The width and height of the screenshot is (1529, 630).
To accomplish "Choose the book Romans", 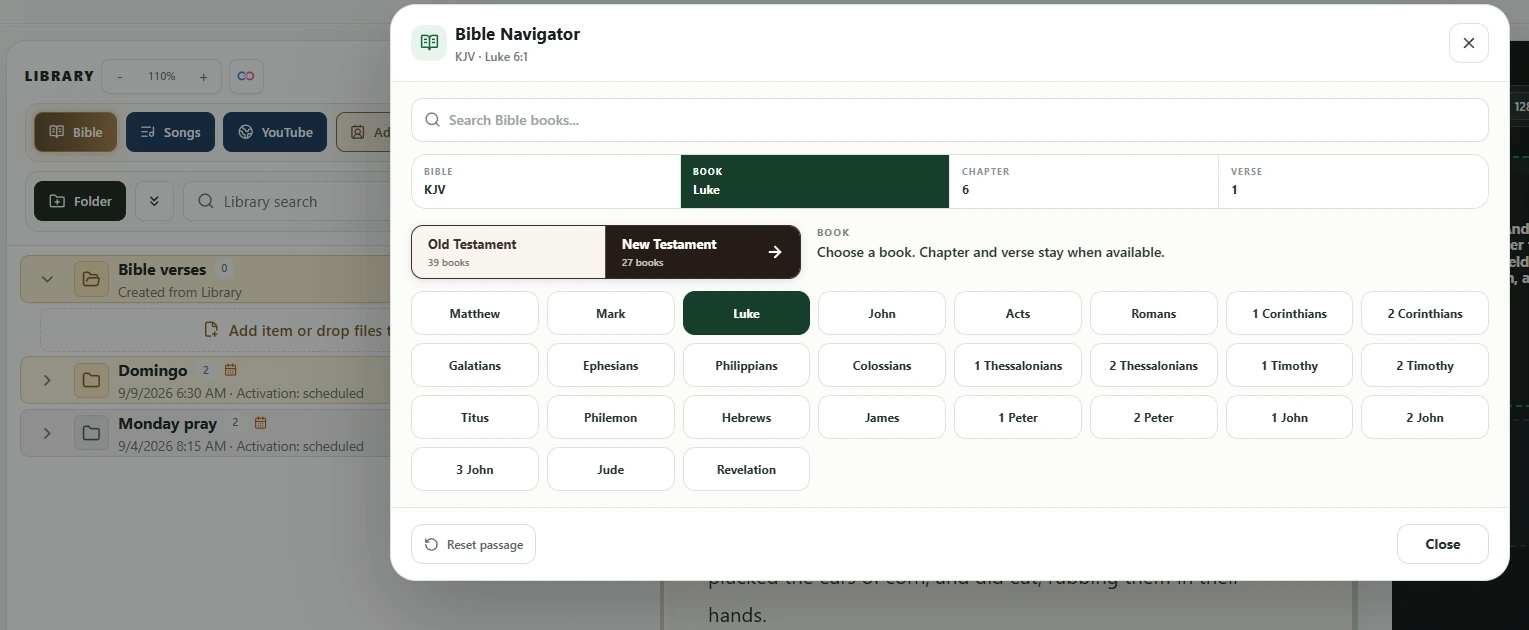I will click(1154, 313).
